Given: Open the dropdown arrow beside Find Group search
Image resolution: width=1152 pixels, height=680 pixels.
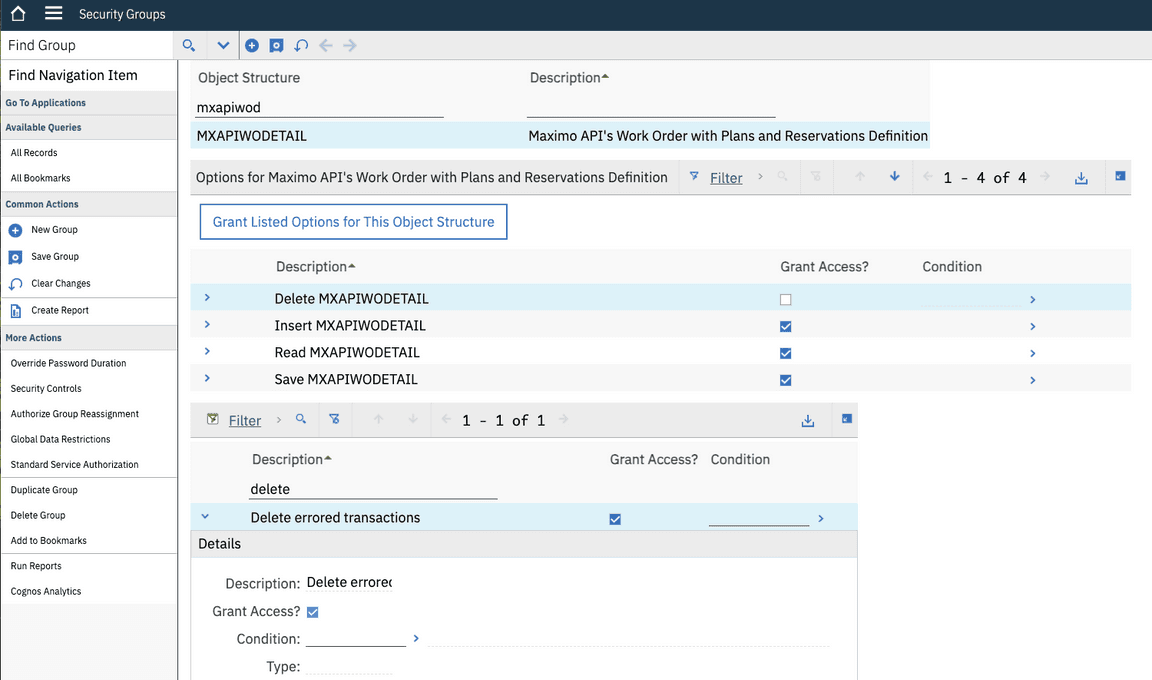Looking at the screenshot, I should [223, 45].
